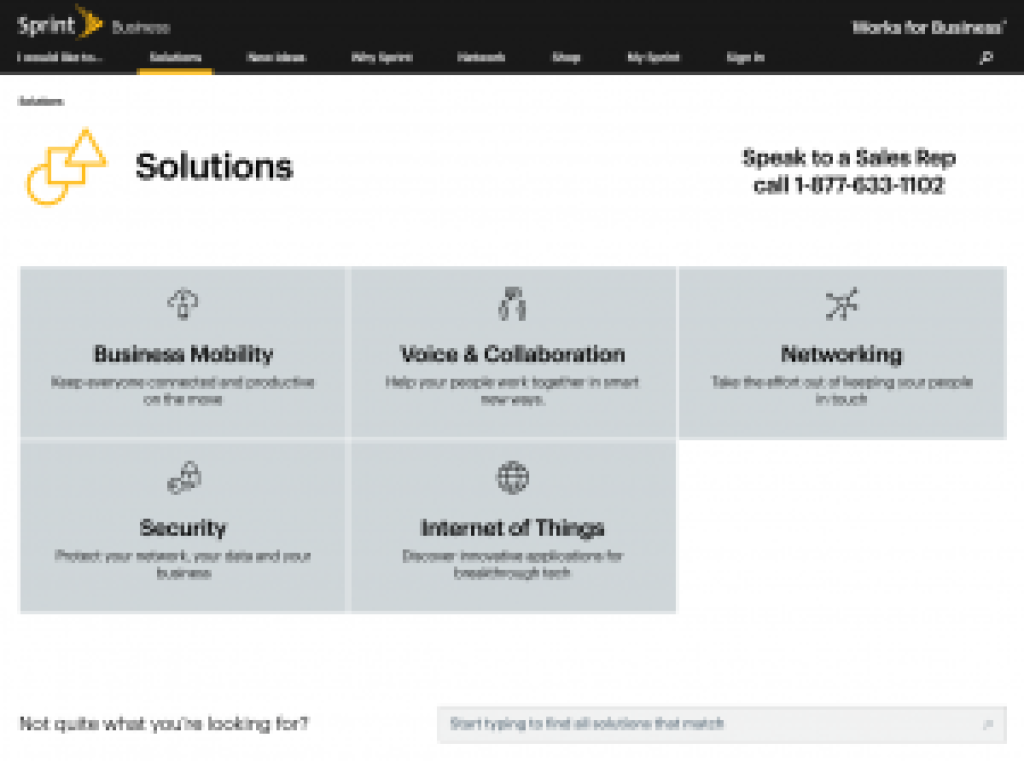Click the Sign in link
The height and width of the screenshot is (761, 1024).
(x=745, y=58)
